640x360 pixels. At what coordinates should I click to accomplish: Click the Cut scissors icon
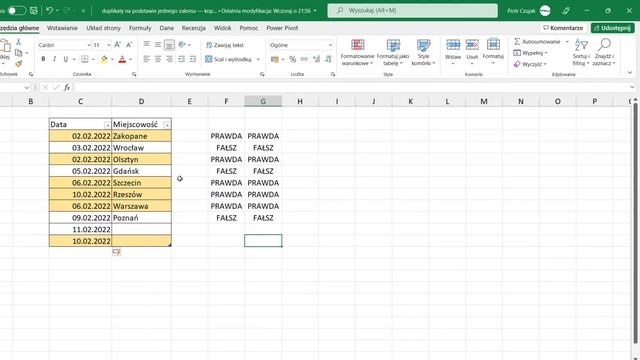pyautogui.click(x=18, y=42)
